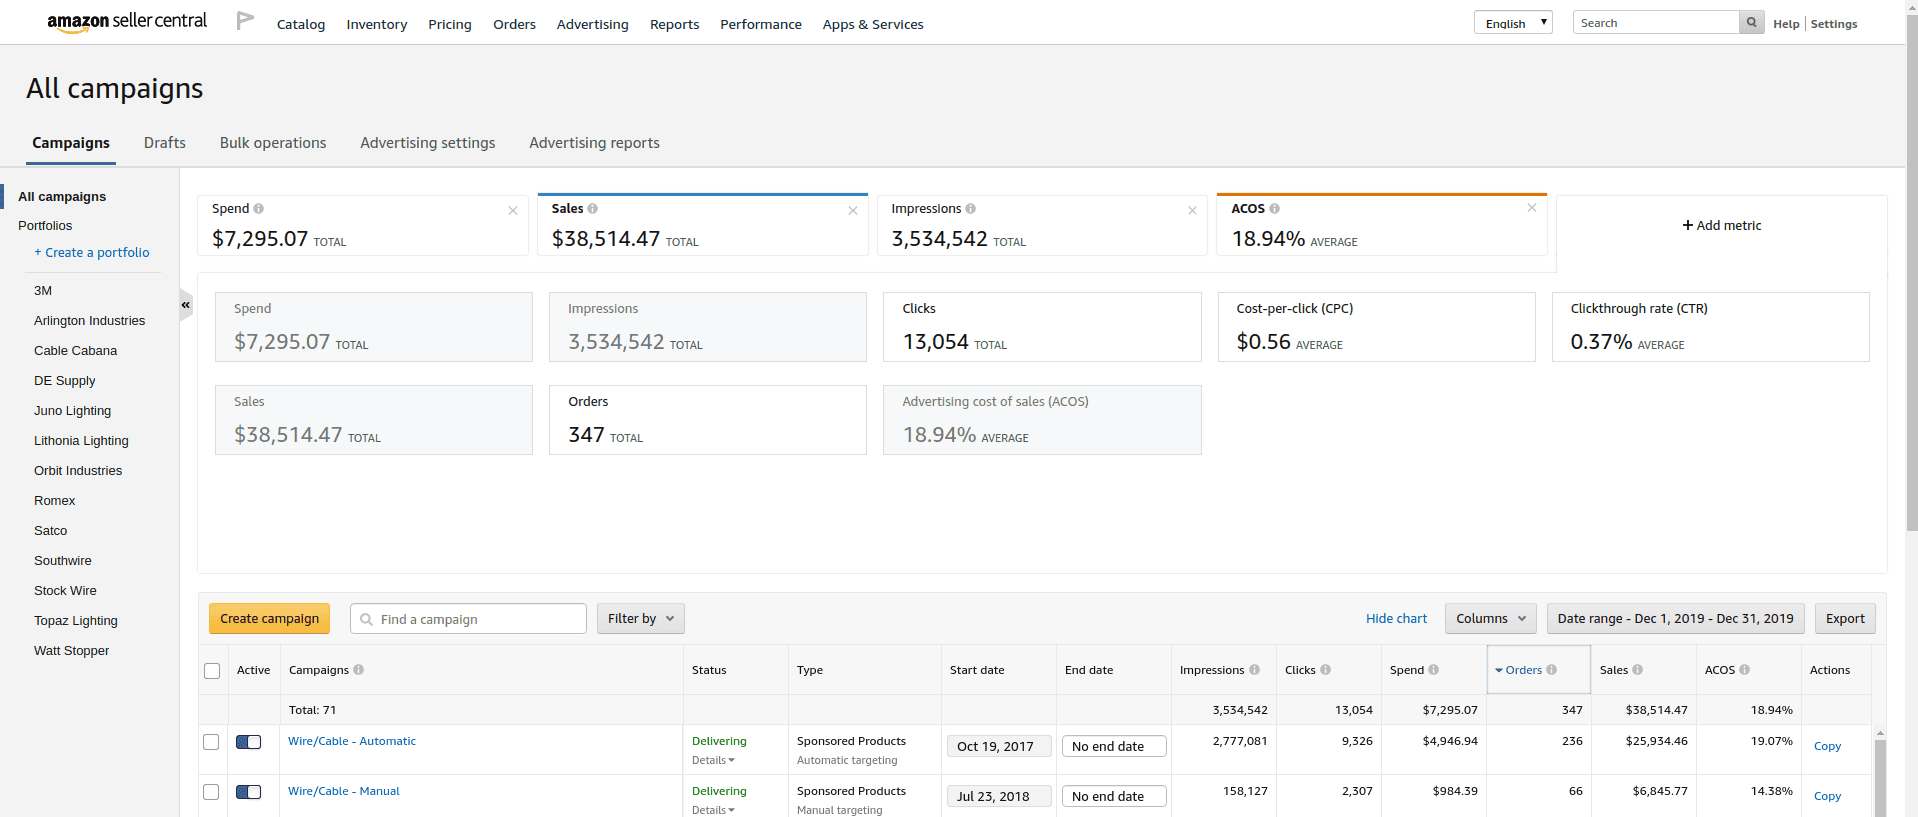Open Oct 19, 2017 start date field

click(x=999, y=746)
